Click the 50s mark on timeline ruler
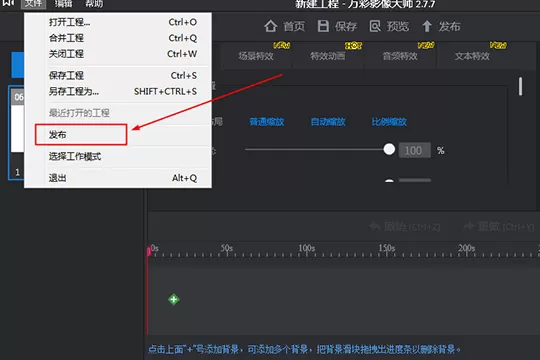The image size is (540, 360). tap(227, 248)
